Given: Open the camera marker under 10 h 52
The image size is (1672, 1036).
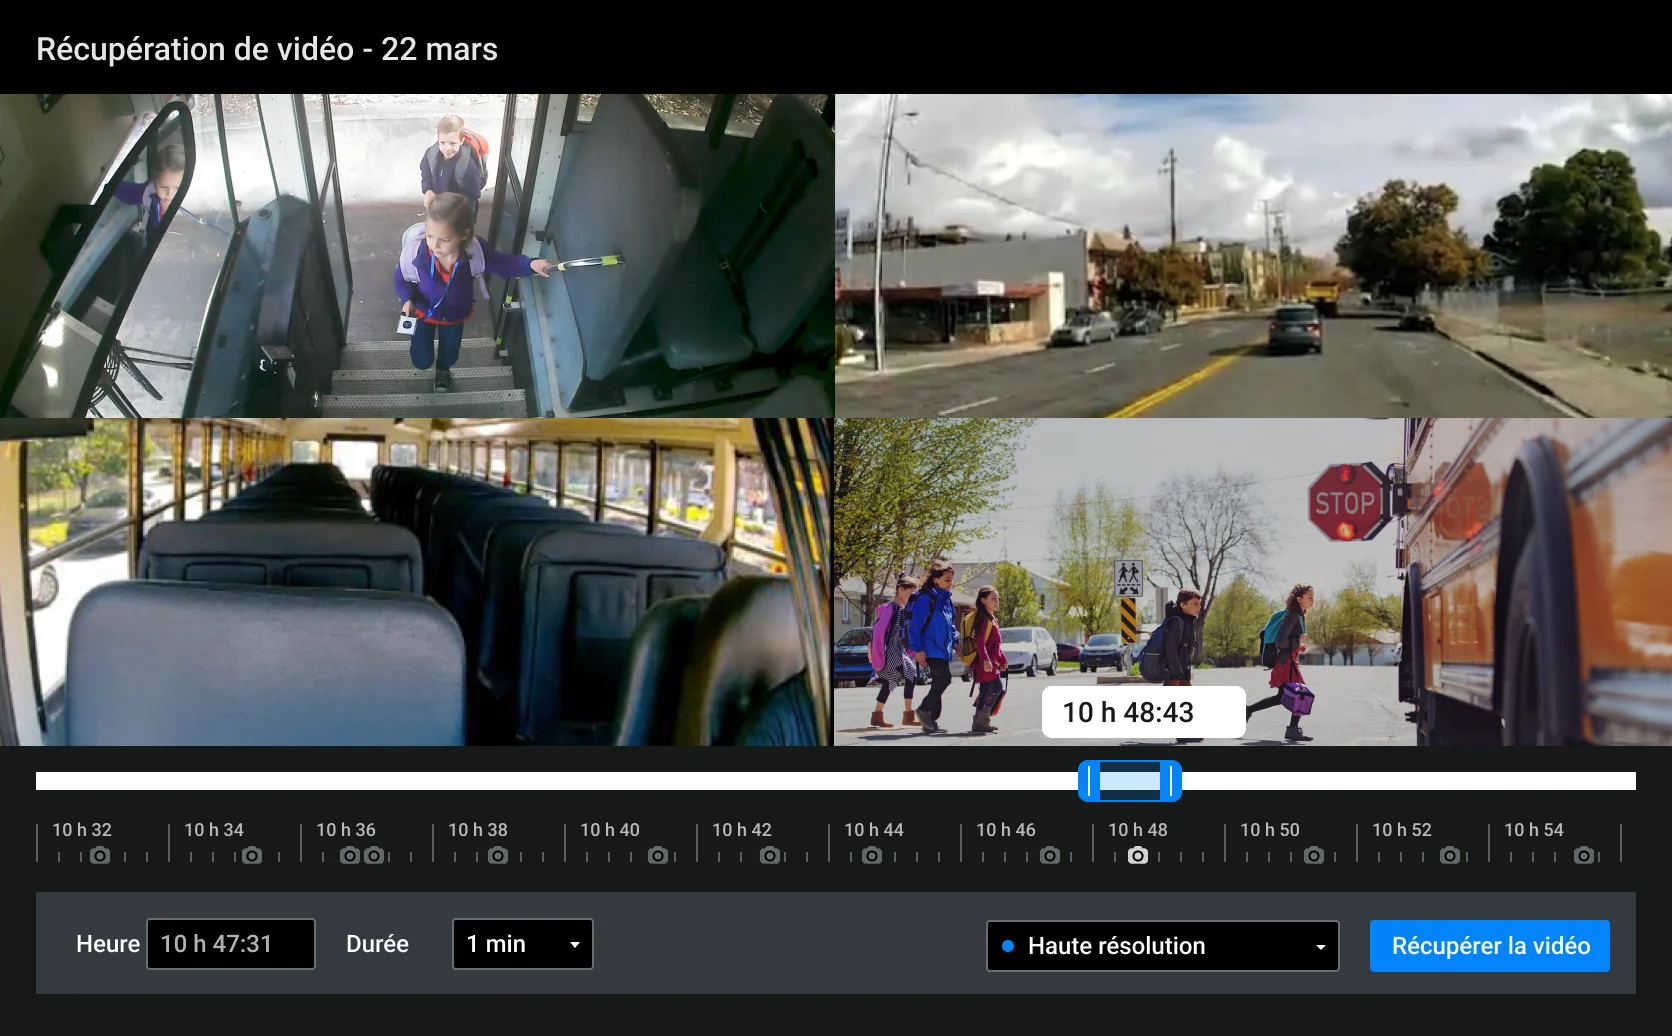Looking at the screenshot, I should tap(1451, 856).
